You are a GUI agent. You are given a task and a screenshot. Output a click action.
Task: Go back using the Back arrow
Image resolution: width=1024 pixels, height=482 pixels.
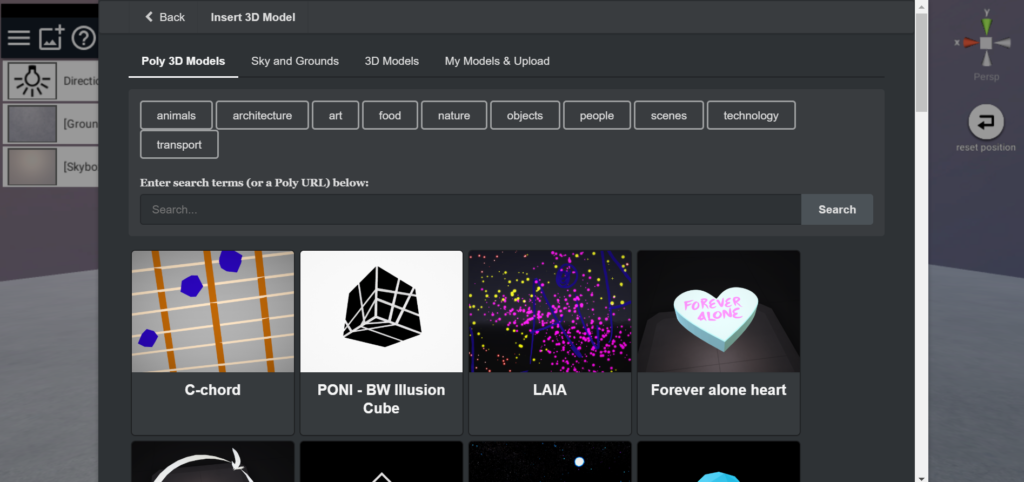point(165,17)
